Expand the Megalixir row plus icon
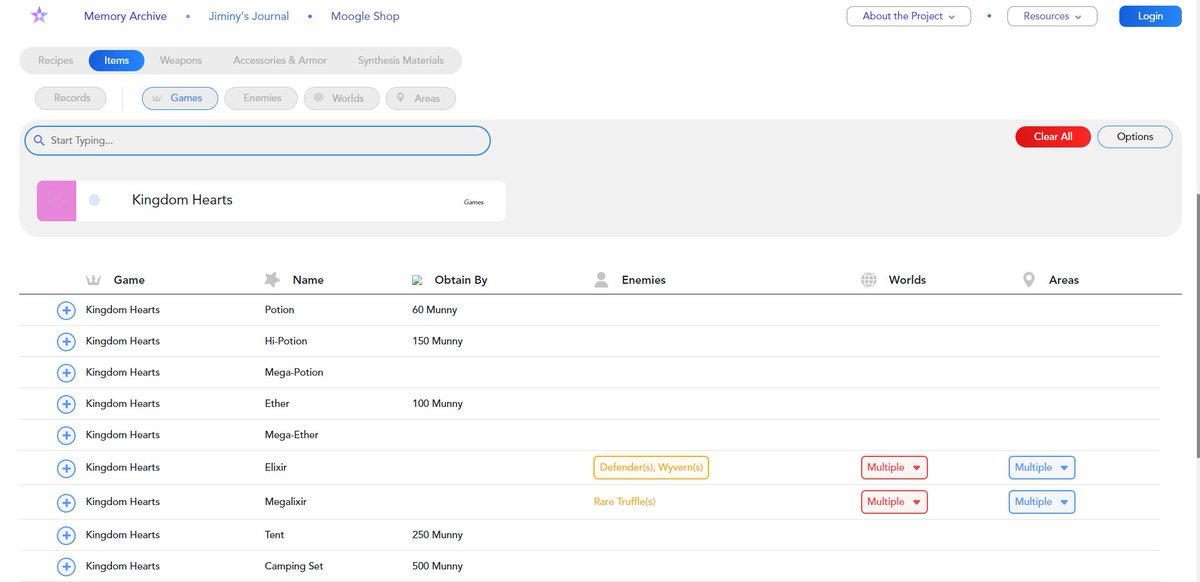The image size is (1200, 582). tap(66, 502)
